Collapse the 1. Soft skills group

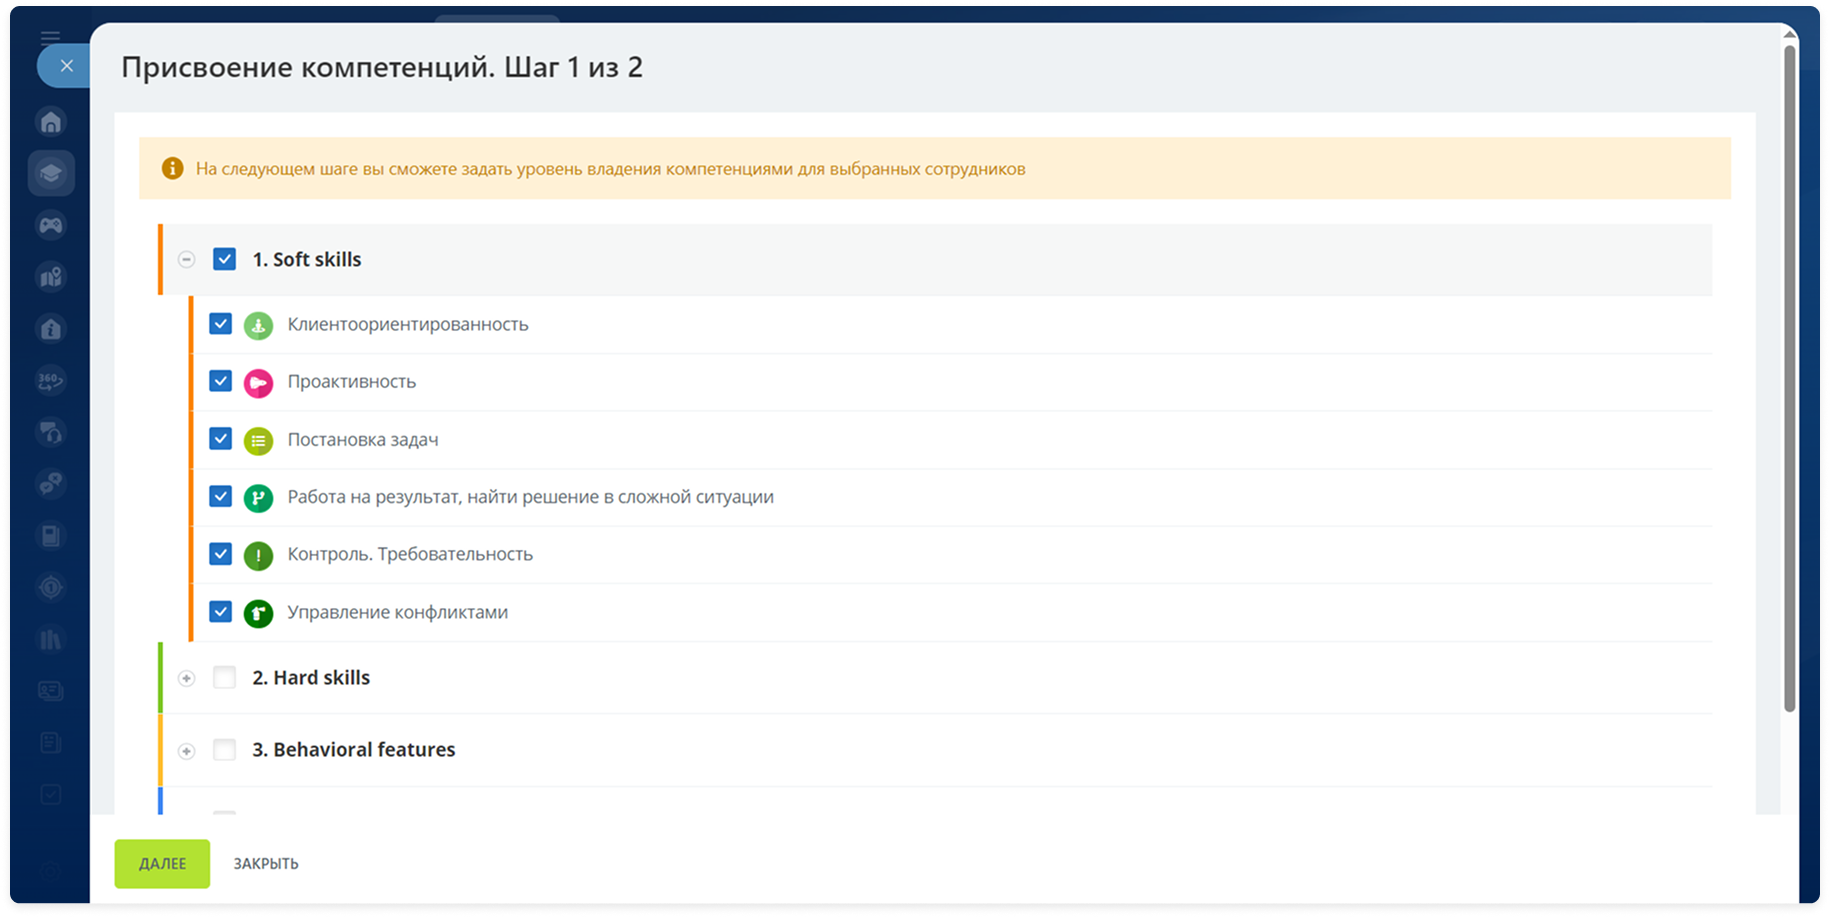186,260
